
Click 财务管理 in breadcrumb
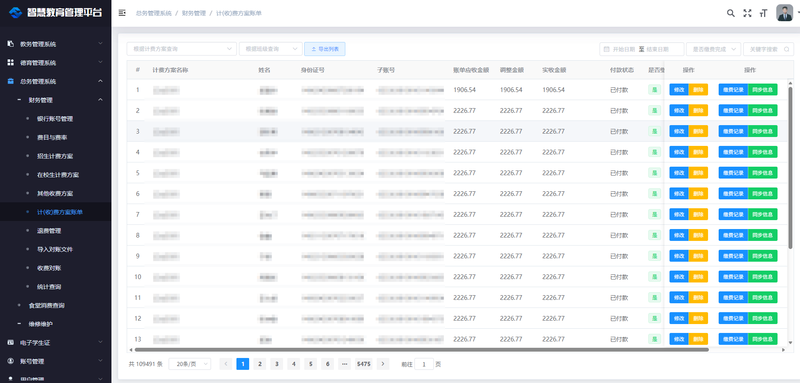coord(194,13)
